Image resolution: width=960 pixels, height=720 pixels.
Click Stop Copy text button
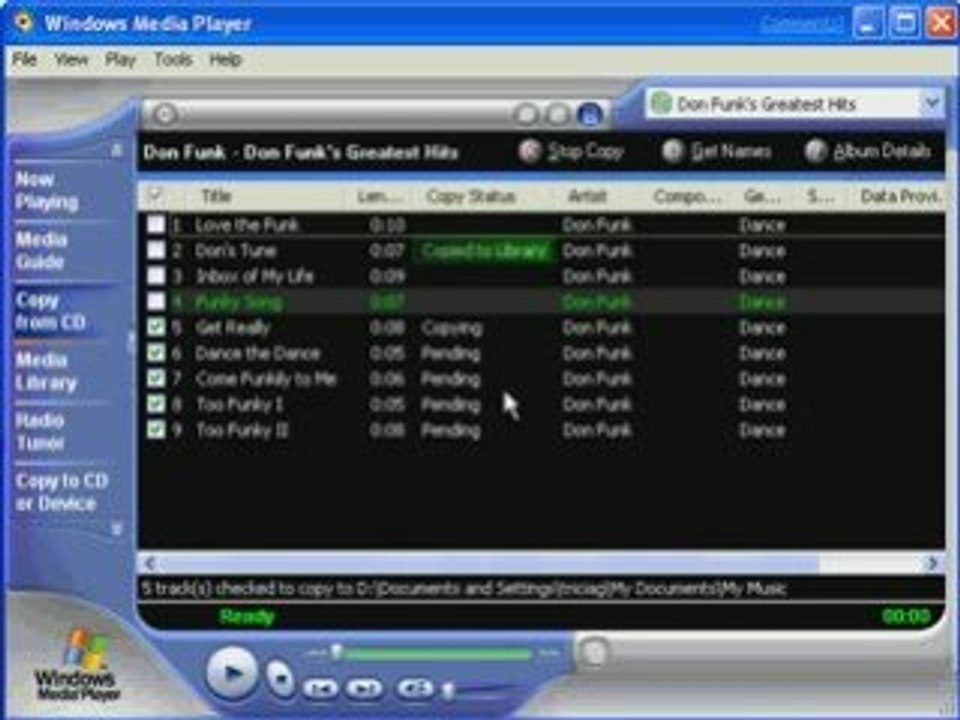(585, 151)
